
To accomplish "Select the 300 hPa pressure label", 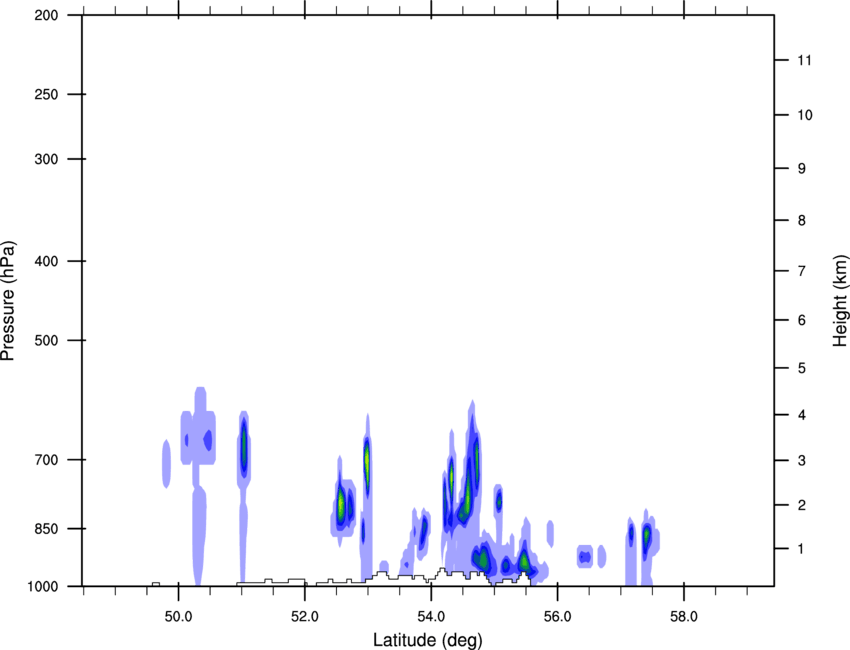I will coord(46,159).
